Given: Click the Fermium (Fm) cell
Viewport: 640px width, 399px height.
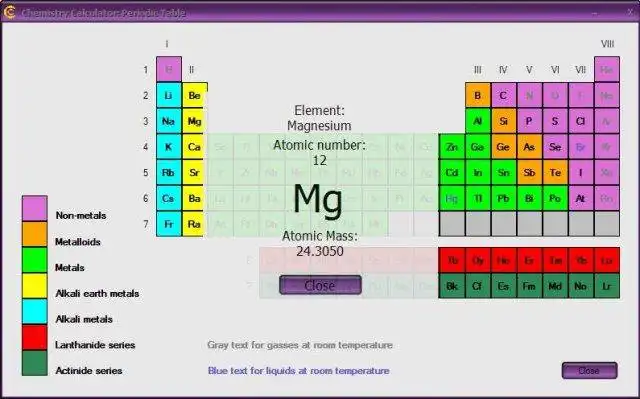Looking at the screenshot, I should (529, 286).
